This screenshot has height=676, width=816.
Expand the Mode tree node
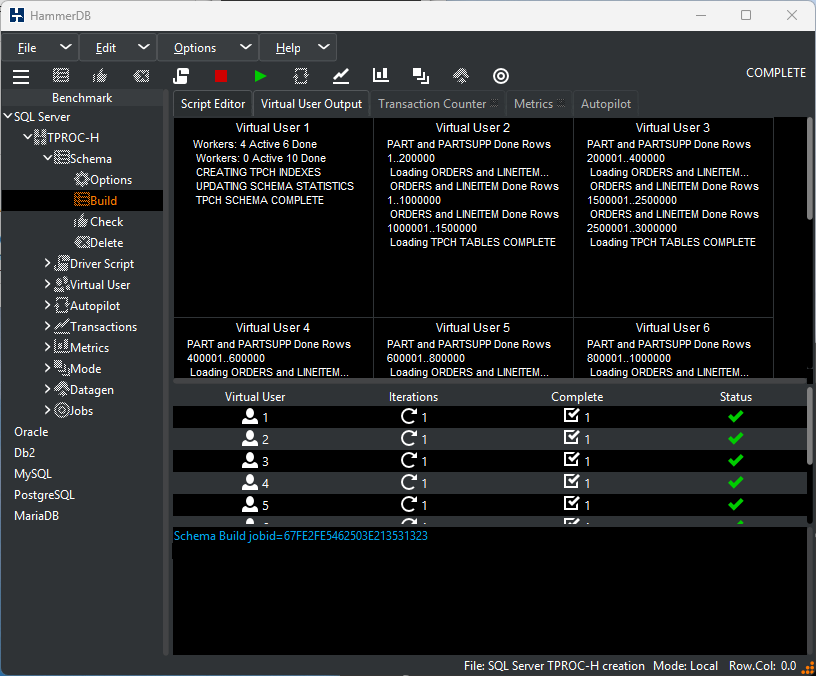pyautogui.click(x=47, y=367)
